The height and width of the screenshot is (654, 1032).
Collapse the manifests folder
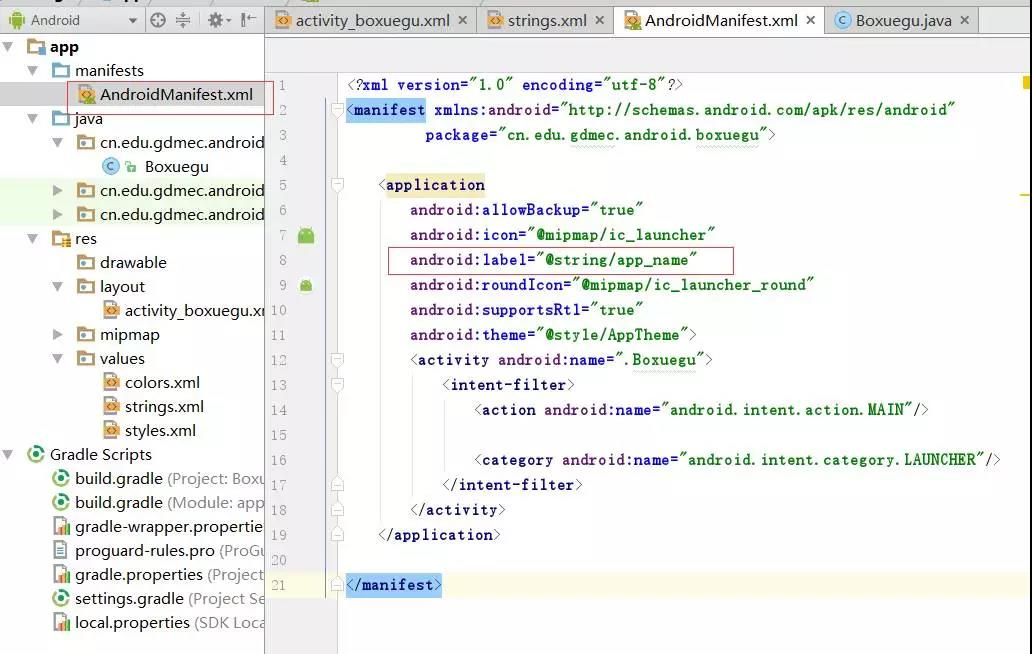(33, 70)
